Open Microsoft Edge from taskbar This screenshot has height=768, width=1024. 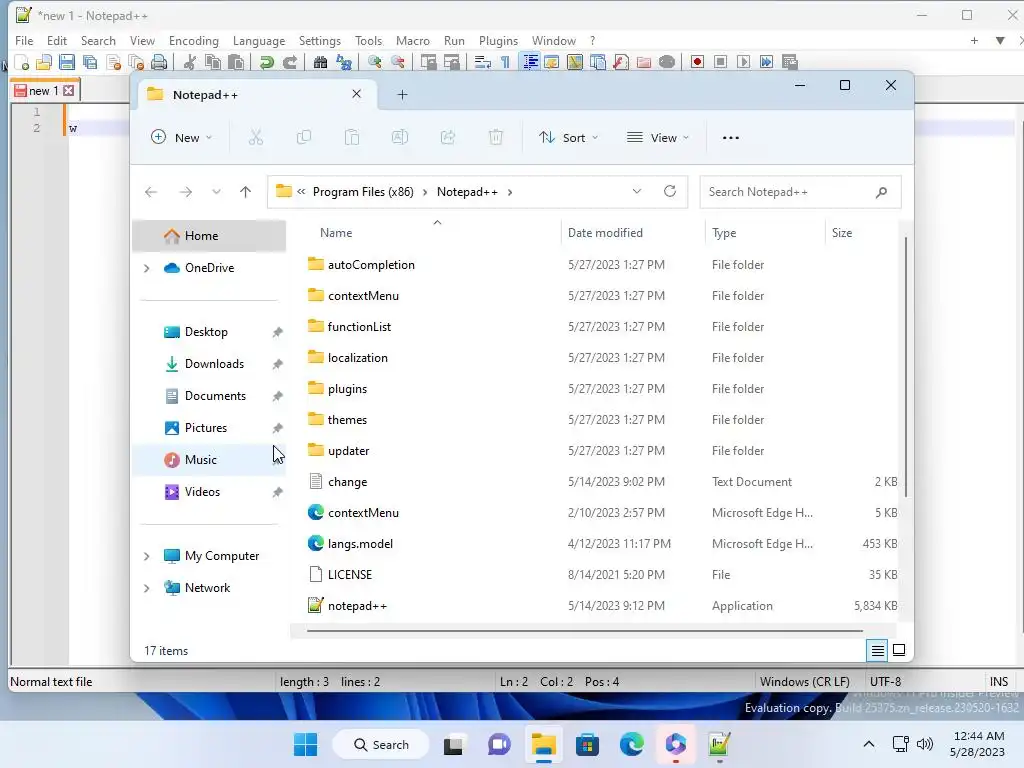pos(632,744)
